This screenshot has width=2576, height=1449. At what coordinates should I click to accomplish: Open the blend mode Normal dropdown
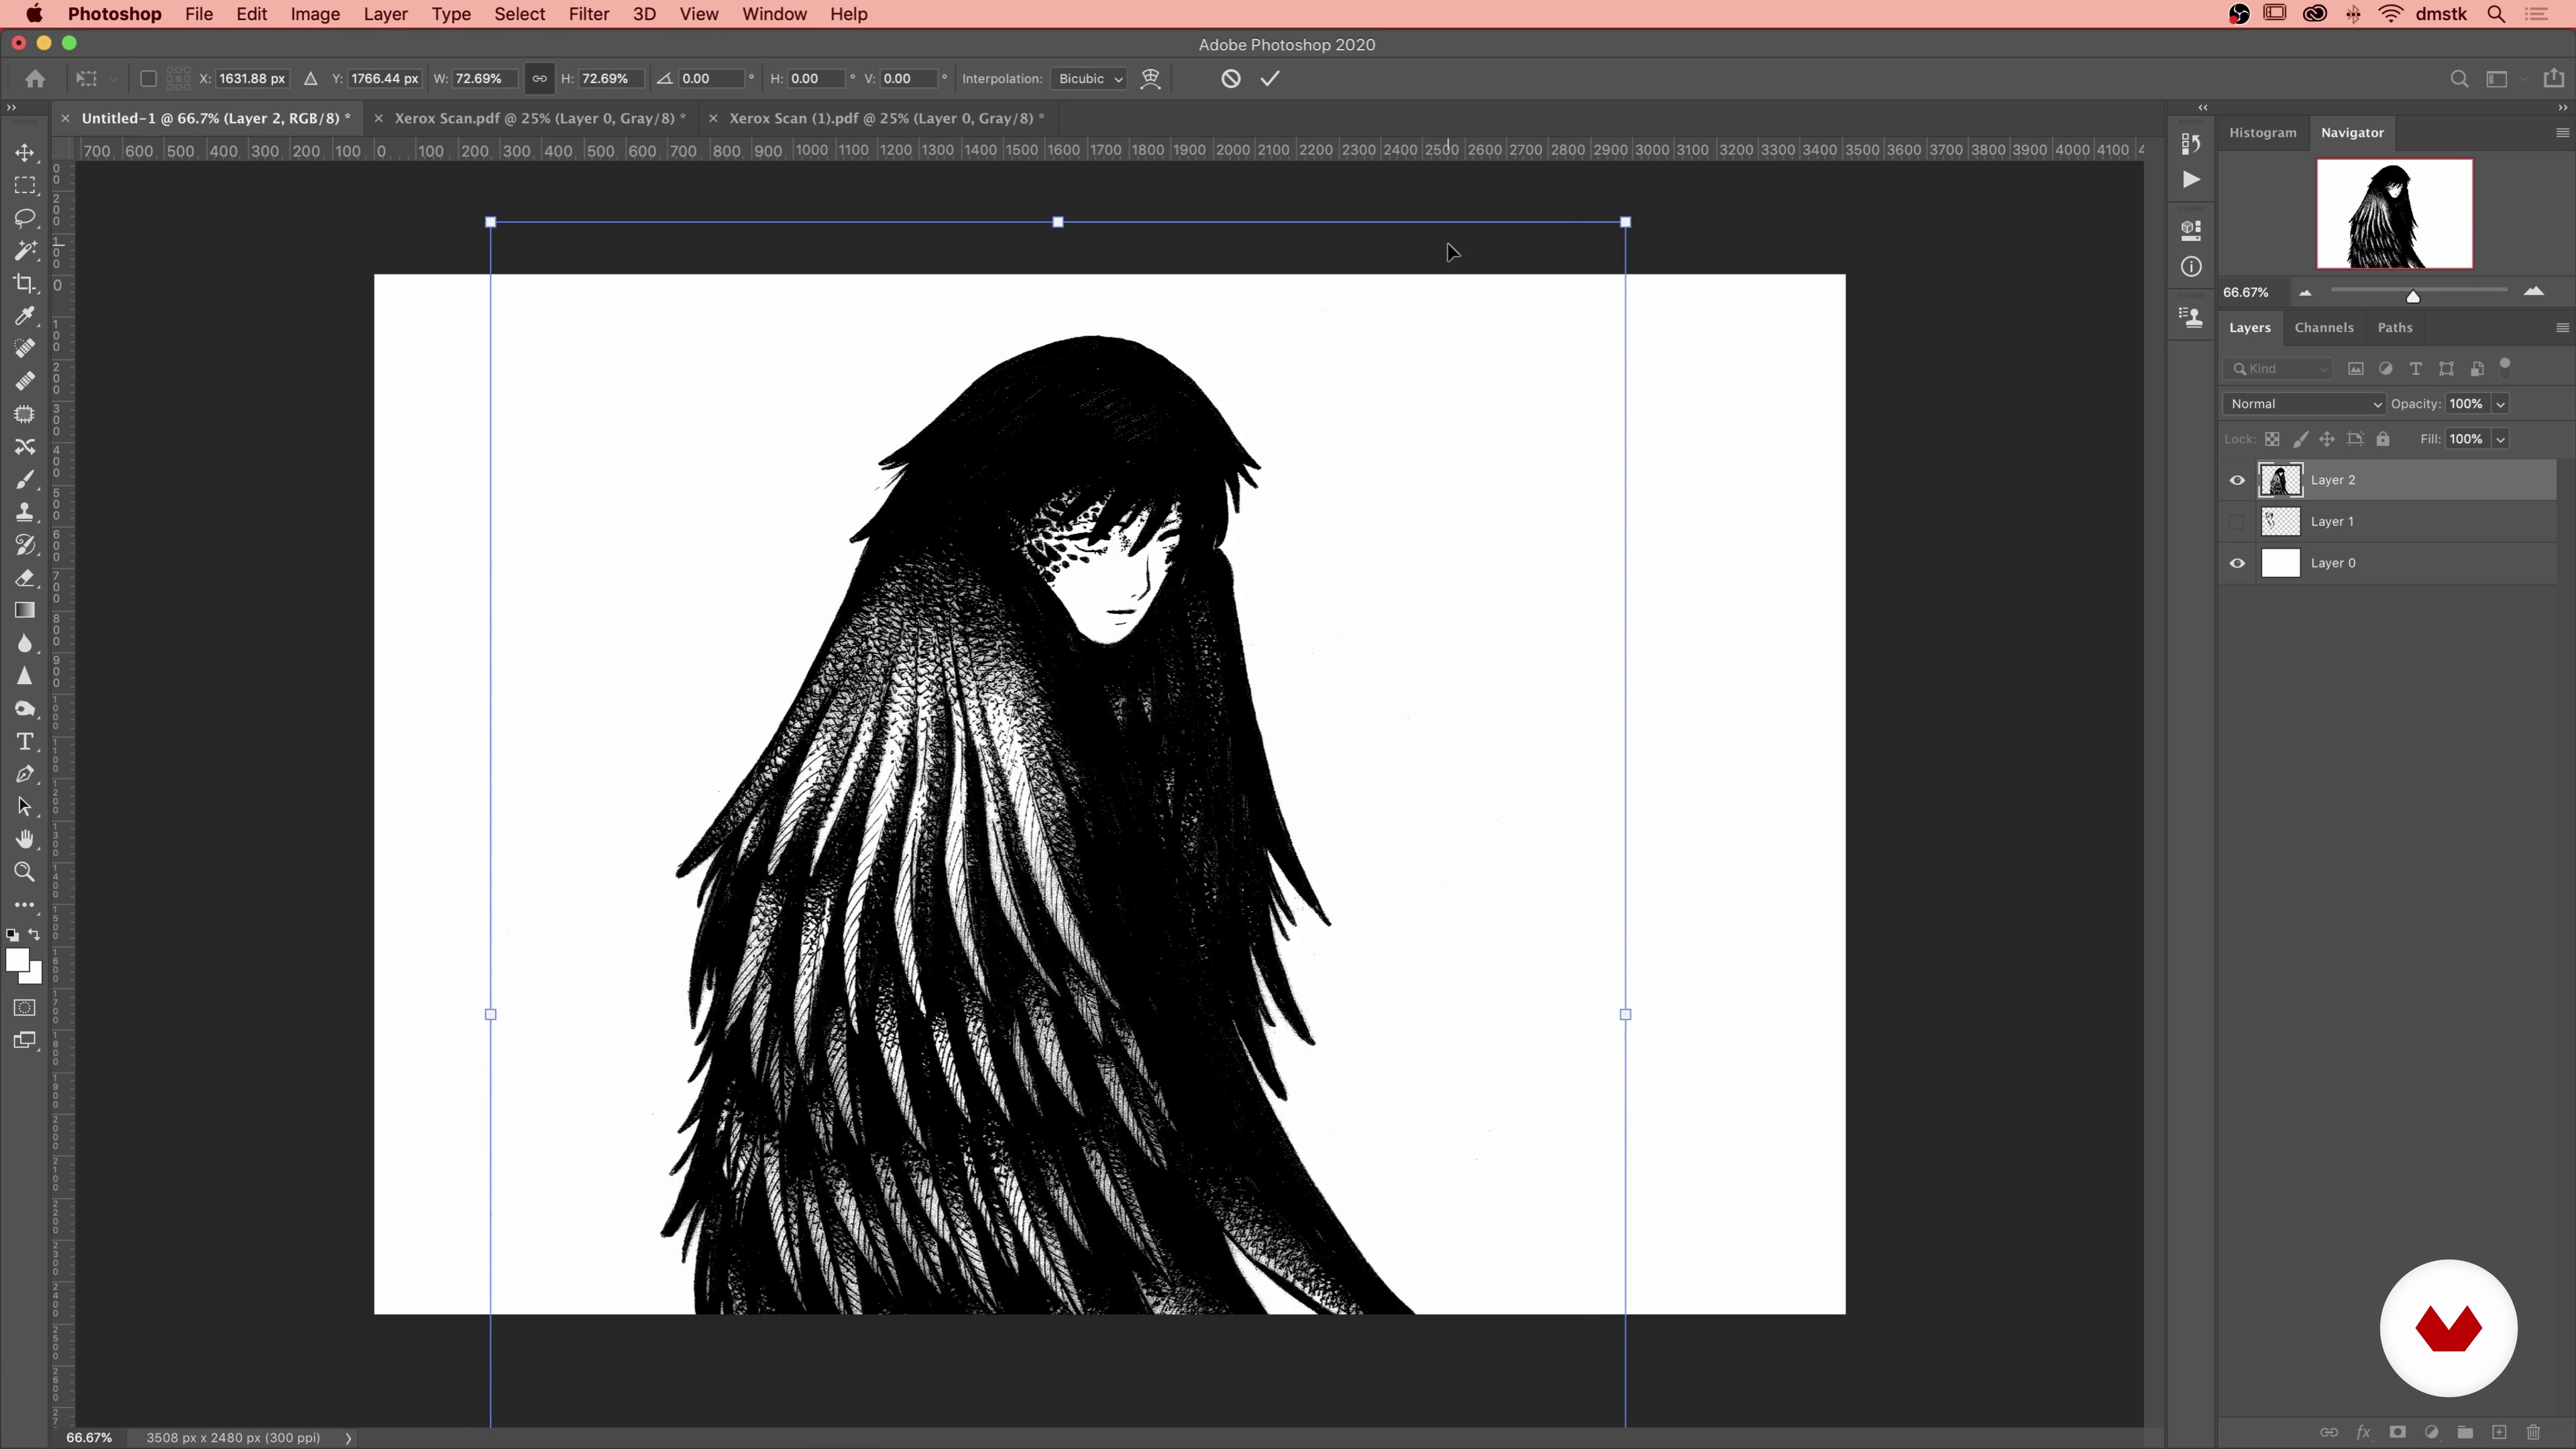2304,404
